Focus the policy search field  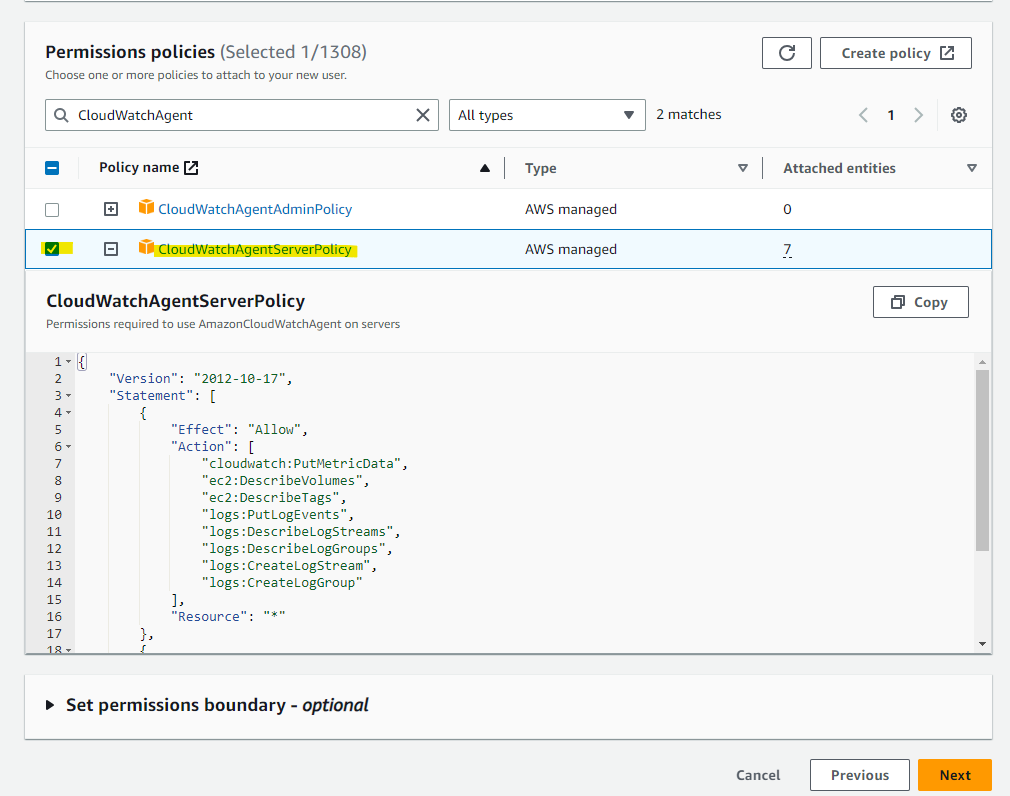coord(242,115)
